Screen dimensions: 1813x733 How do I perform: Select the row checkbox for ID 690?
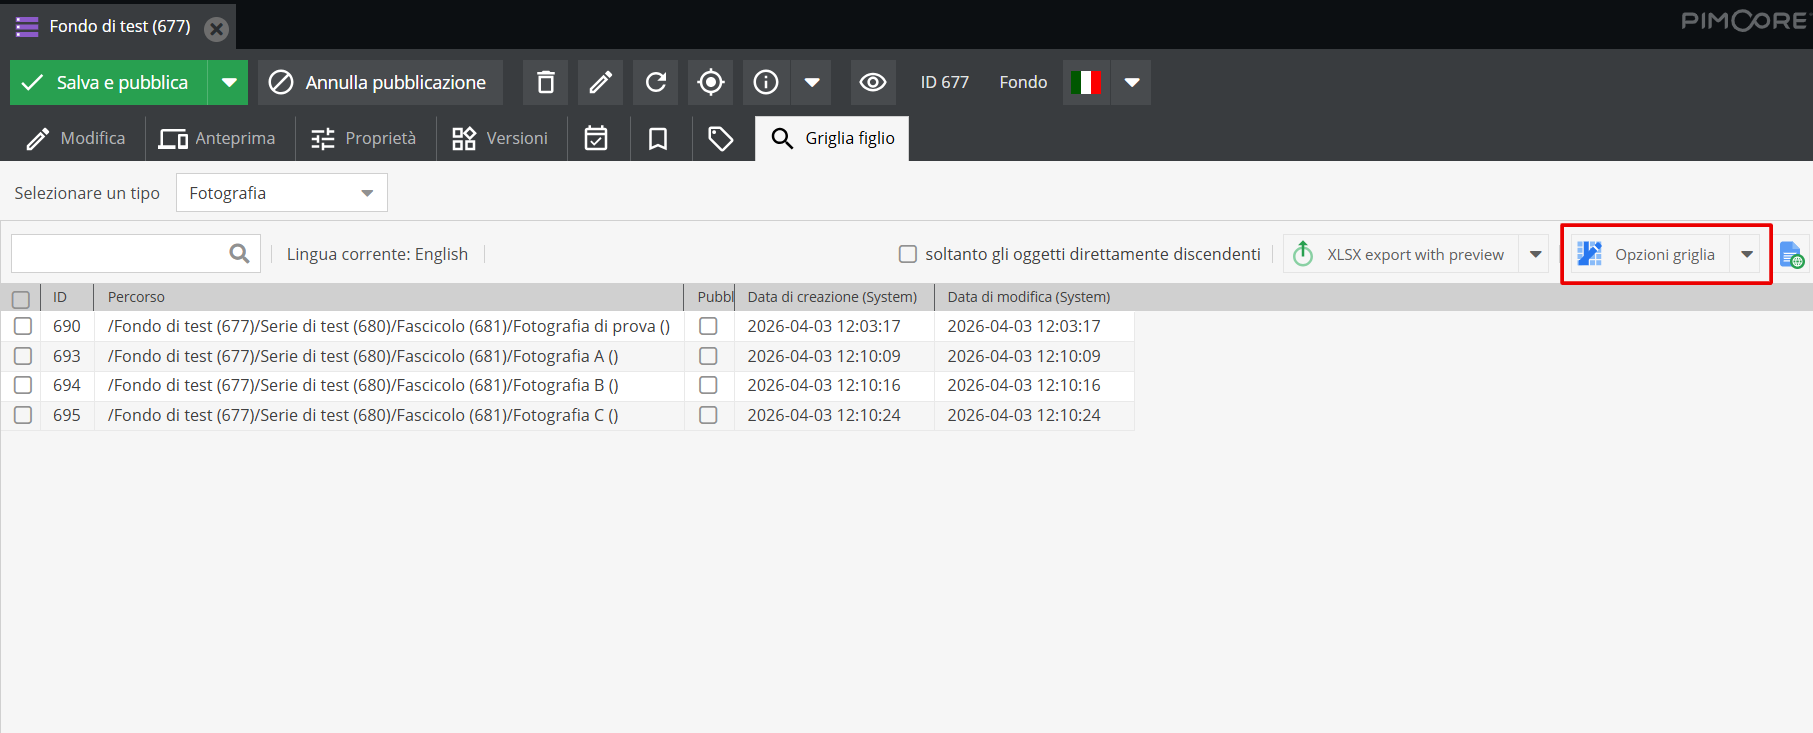23,326
